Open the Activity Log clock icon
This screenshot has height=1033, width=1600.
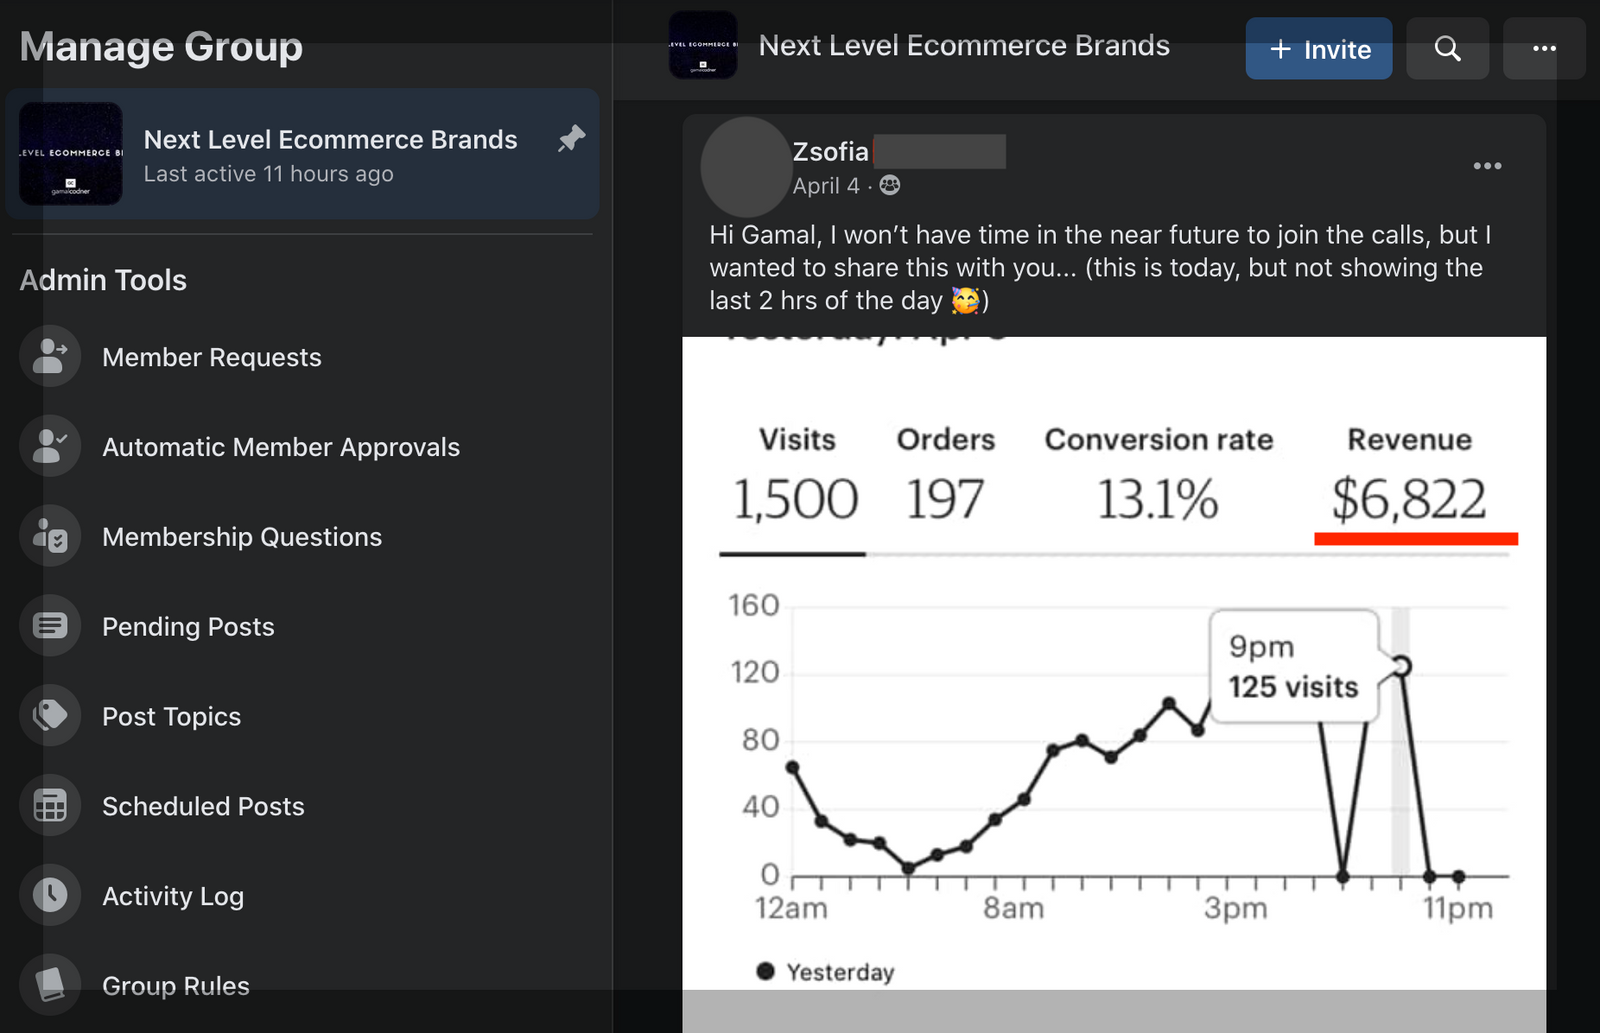pyautogui.click(x=50, y=895)
